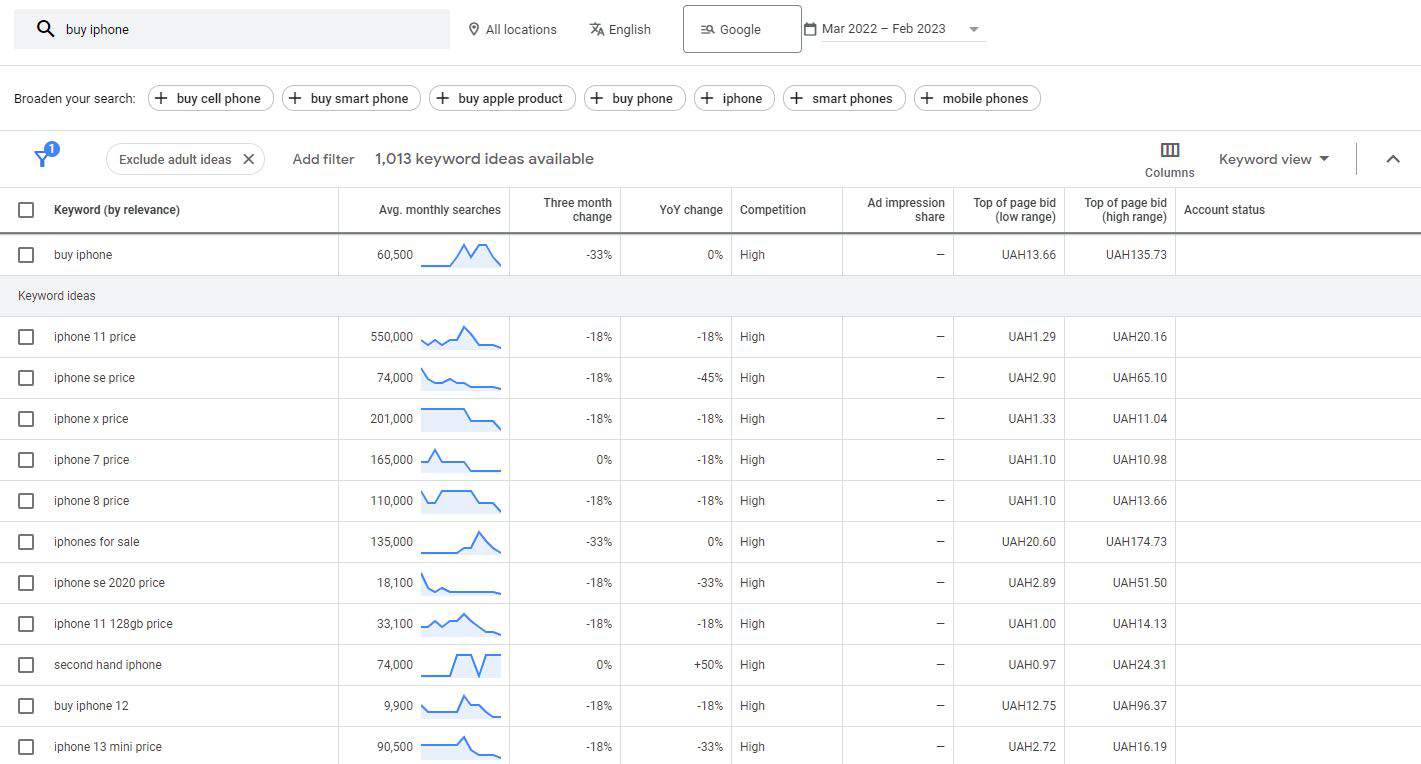View trend sparkline for iphones for sale
The width and height of the screenshot is (1421, 764).
[461, 542]
